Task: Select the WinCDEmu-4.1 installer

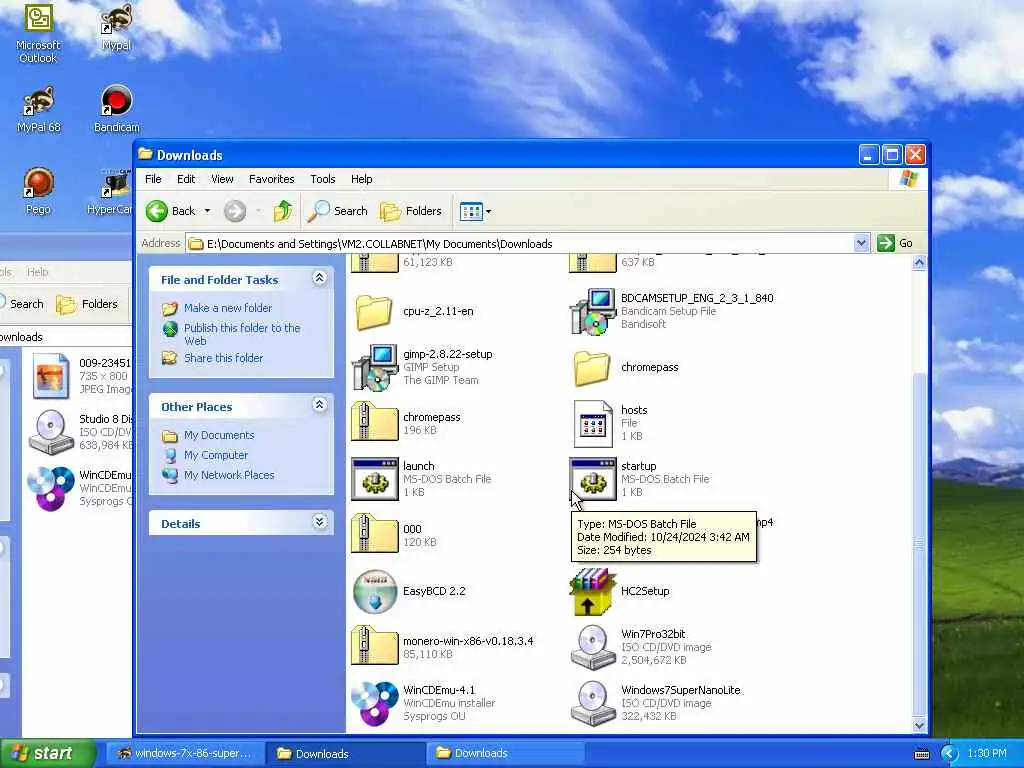Action: pos(424,703)
